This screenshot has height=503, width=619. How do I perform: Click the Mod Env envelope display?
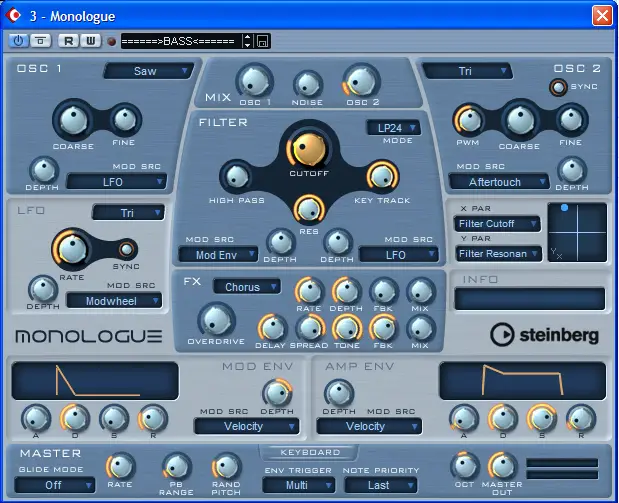pyautogui.click(x=95, y=380)
